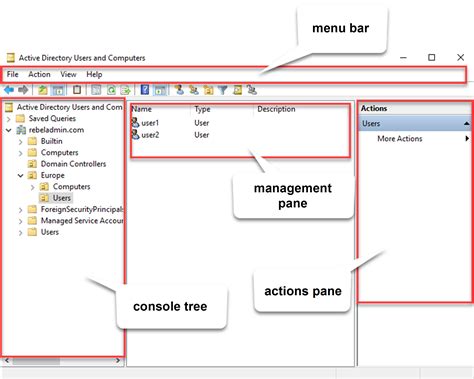The image size is (474, 379).
Task: Select Domain Controllers in the tree
Action: pos(73,164)
